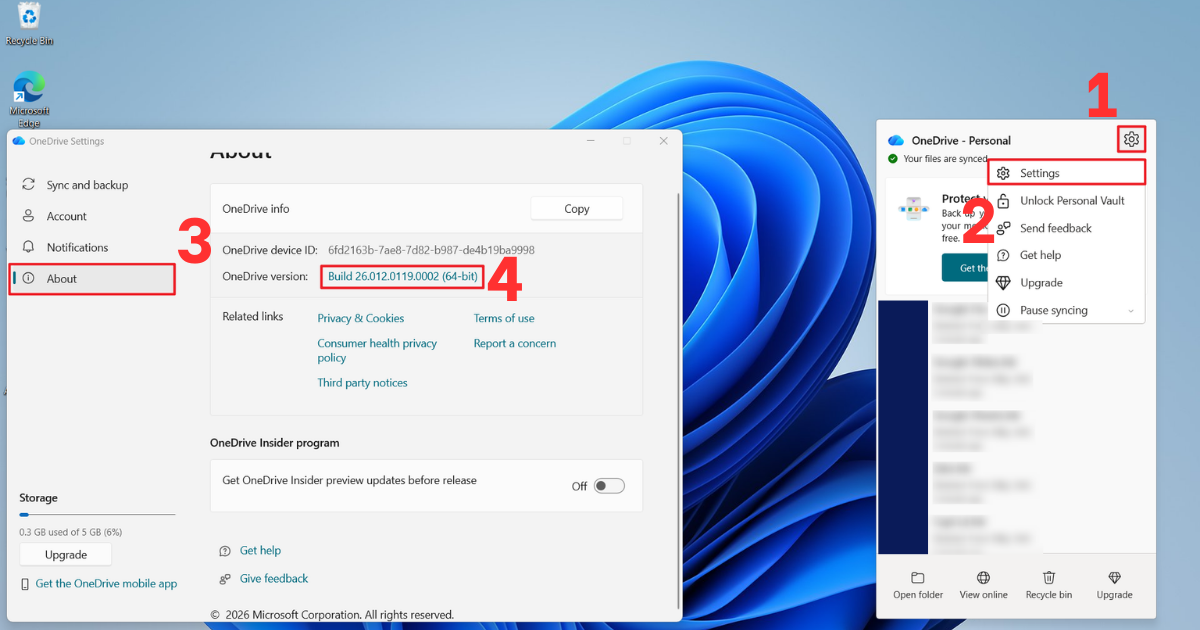Open the Sync and backup settings page
The image size is (1200, 630).
(x=92, y=185)
